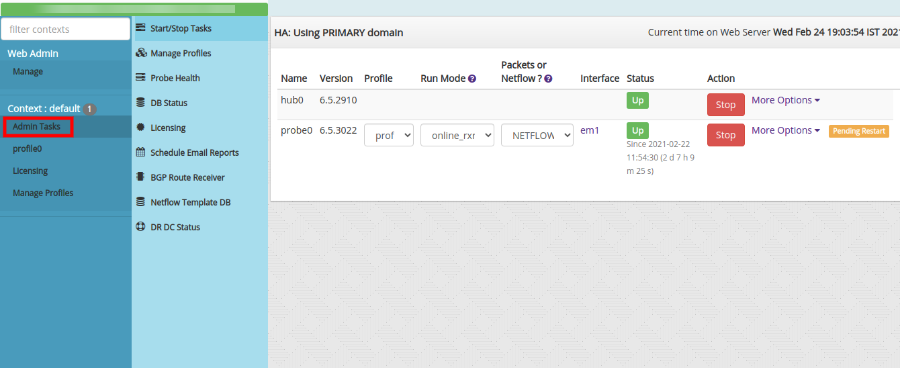900x368 pixels.
Task: Open DB Status page
Action: click(x=199, y=103)
